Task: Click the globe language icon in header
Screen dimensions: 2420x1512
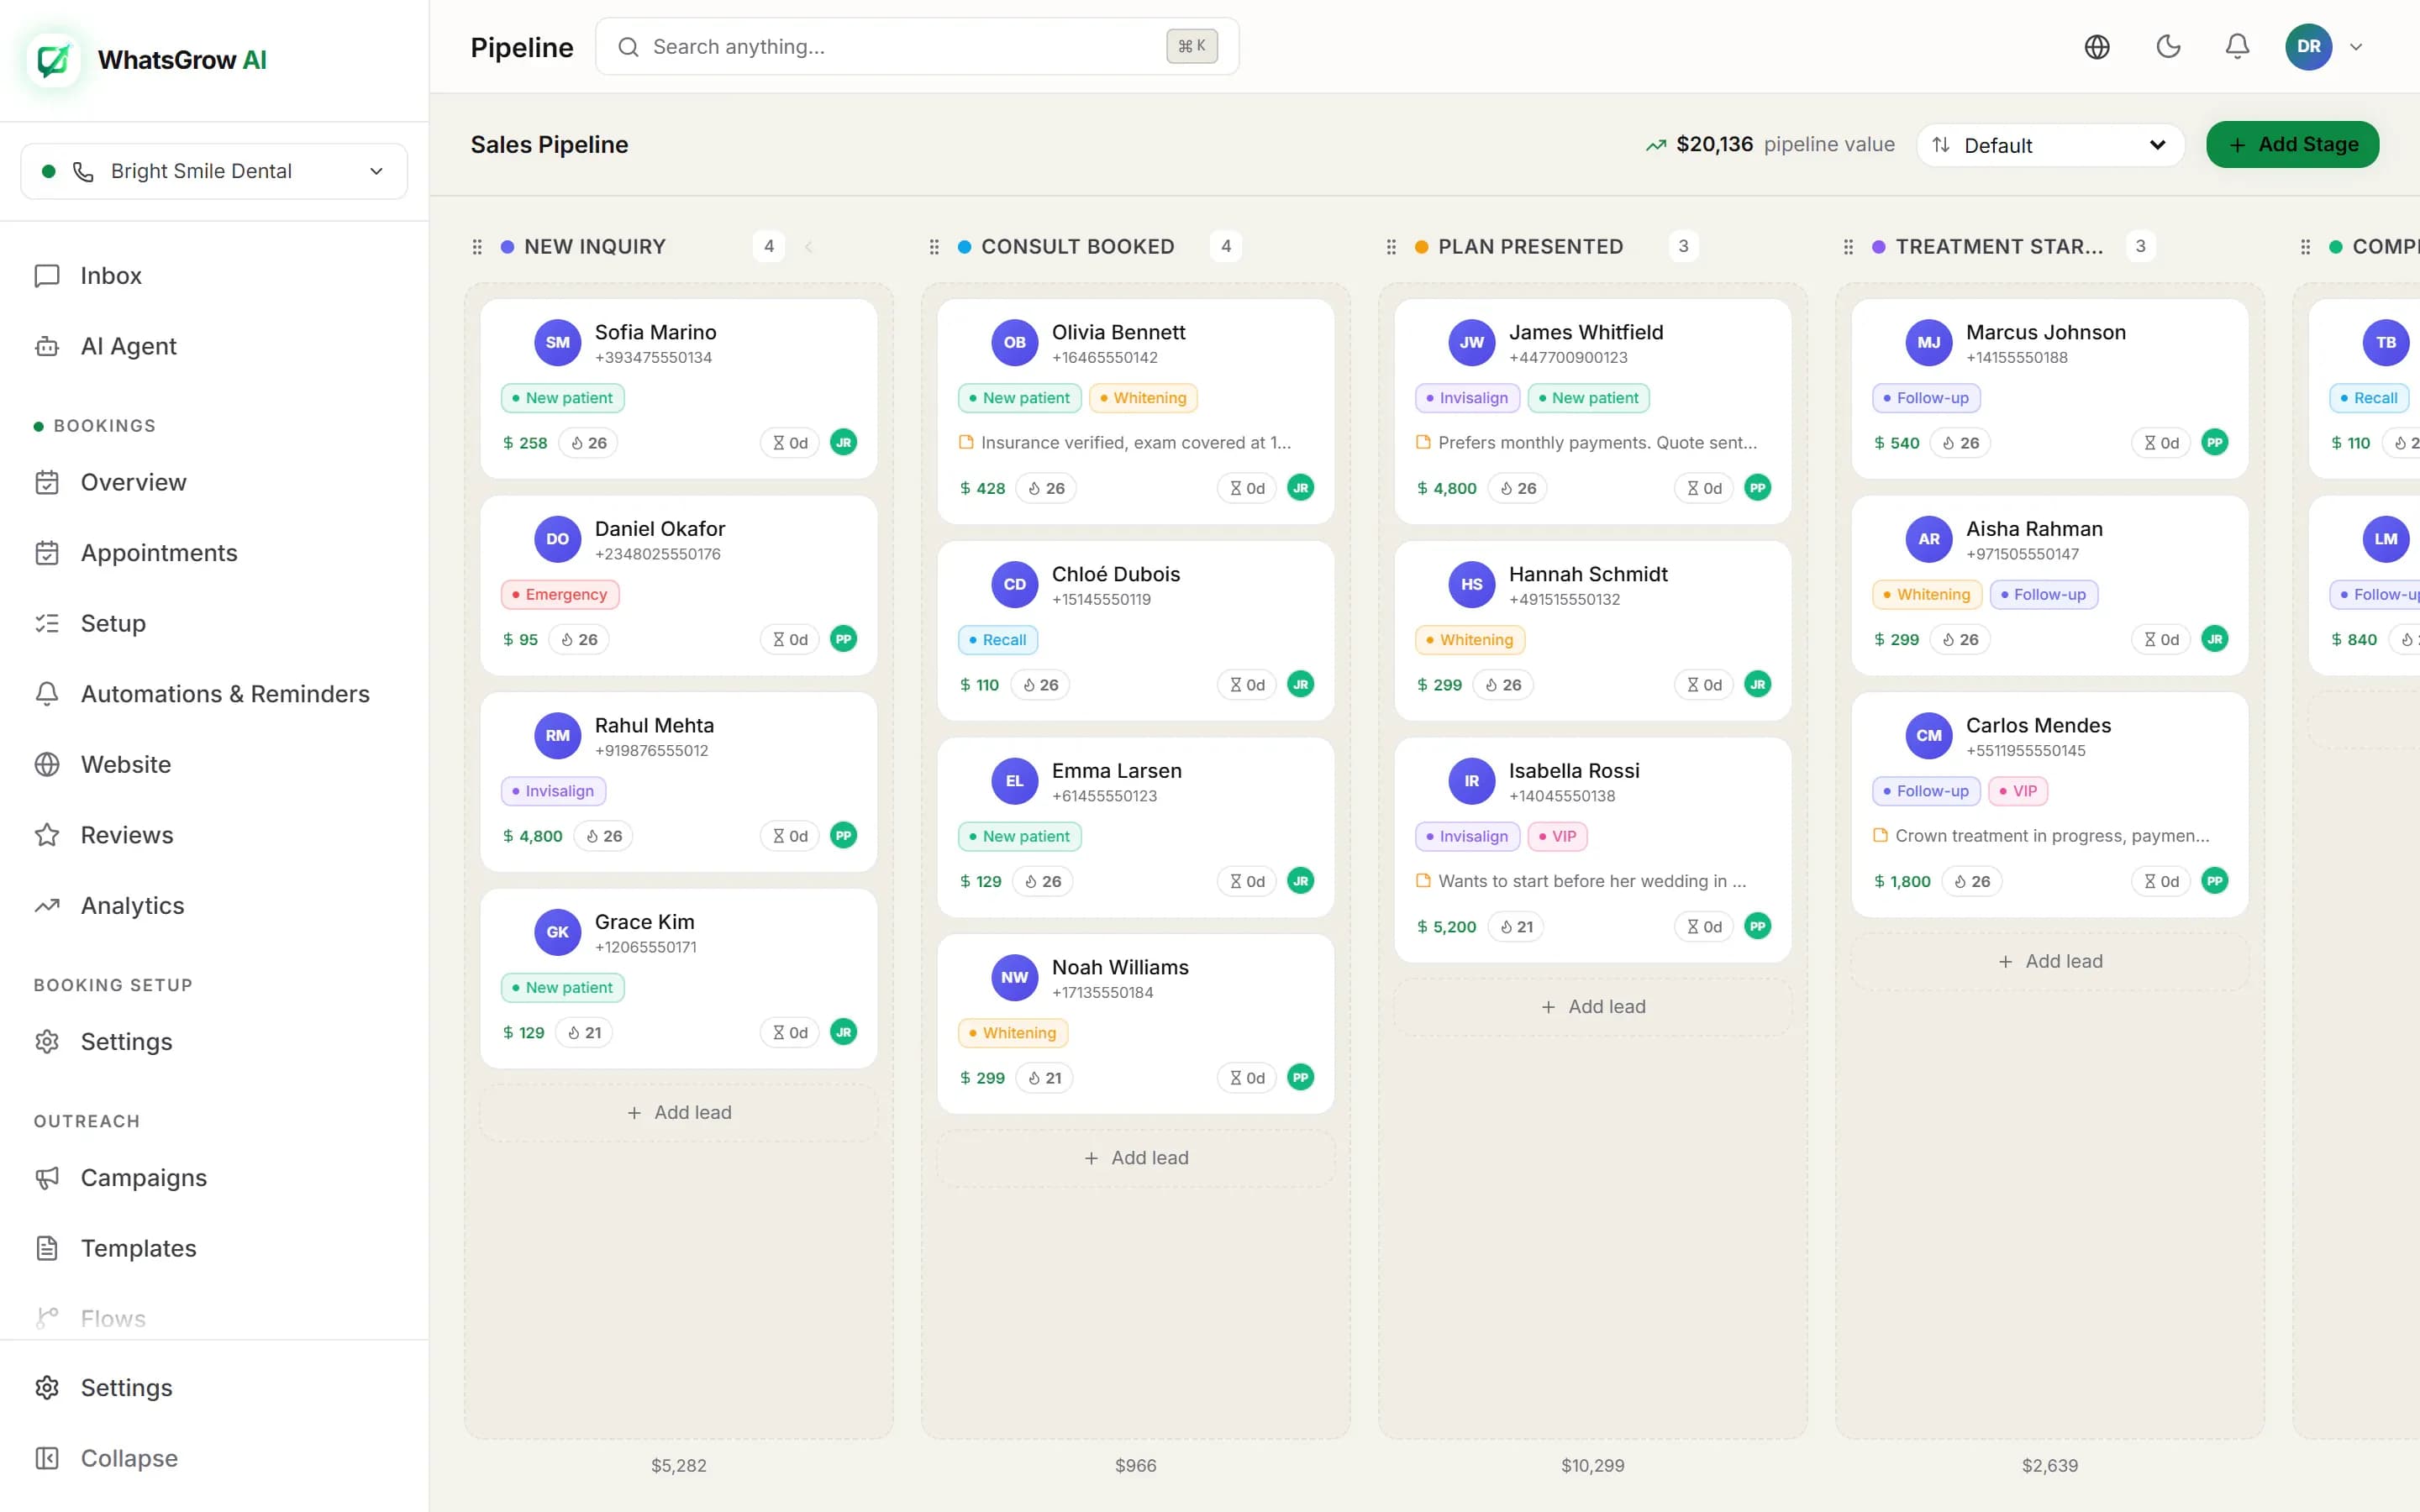Action: (2097, 47)
